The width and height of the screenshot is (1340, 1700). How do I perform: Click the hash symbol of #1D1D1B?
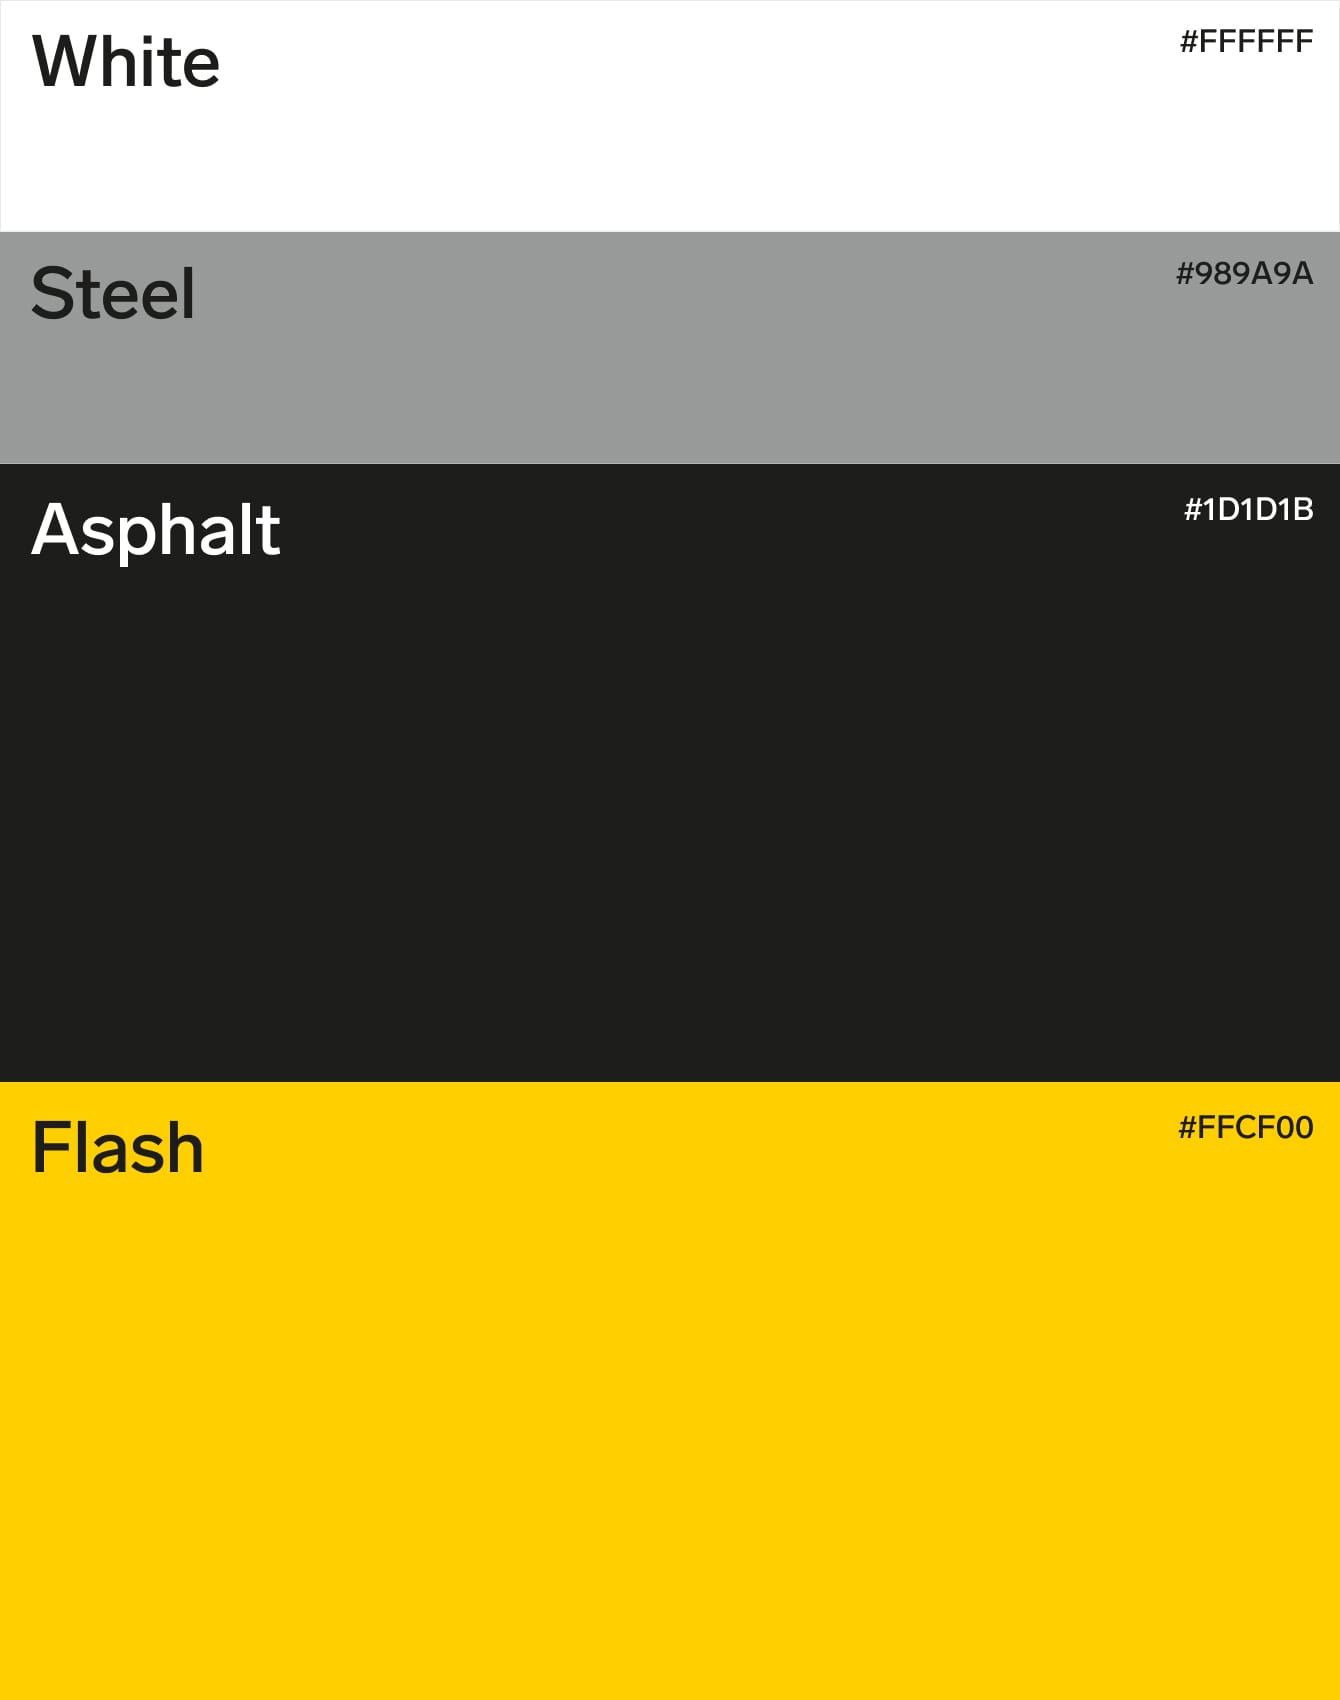tap(1193, 510)
